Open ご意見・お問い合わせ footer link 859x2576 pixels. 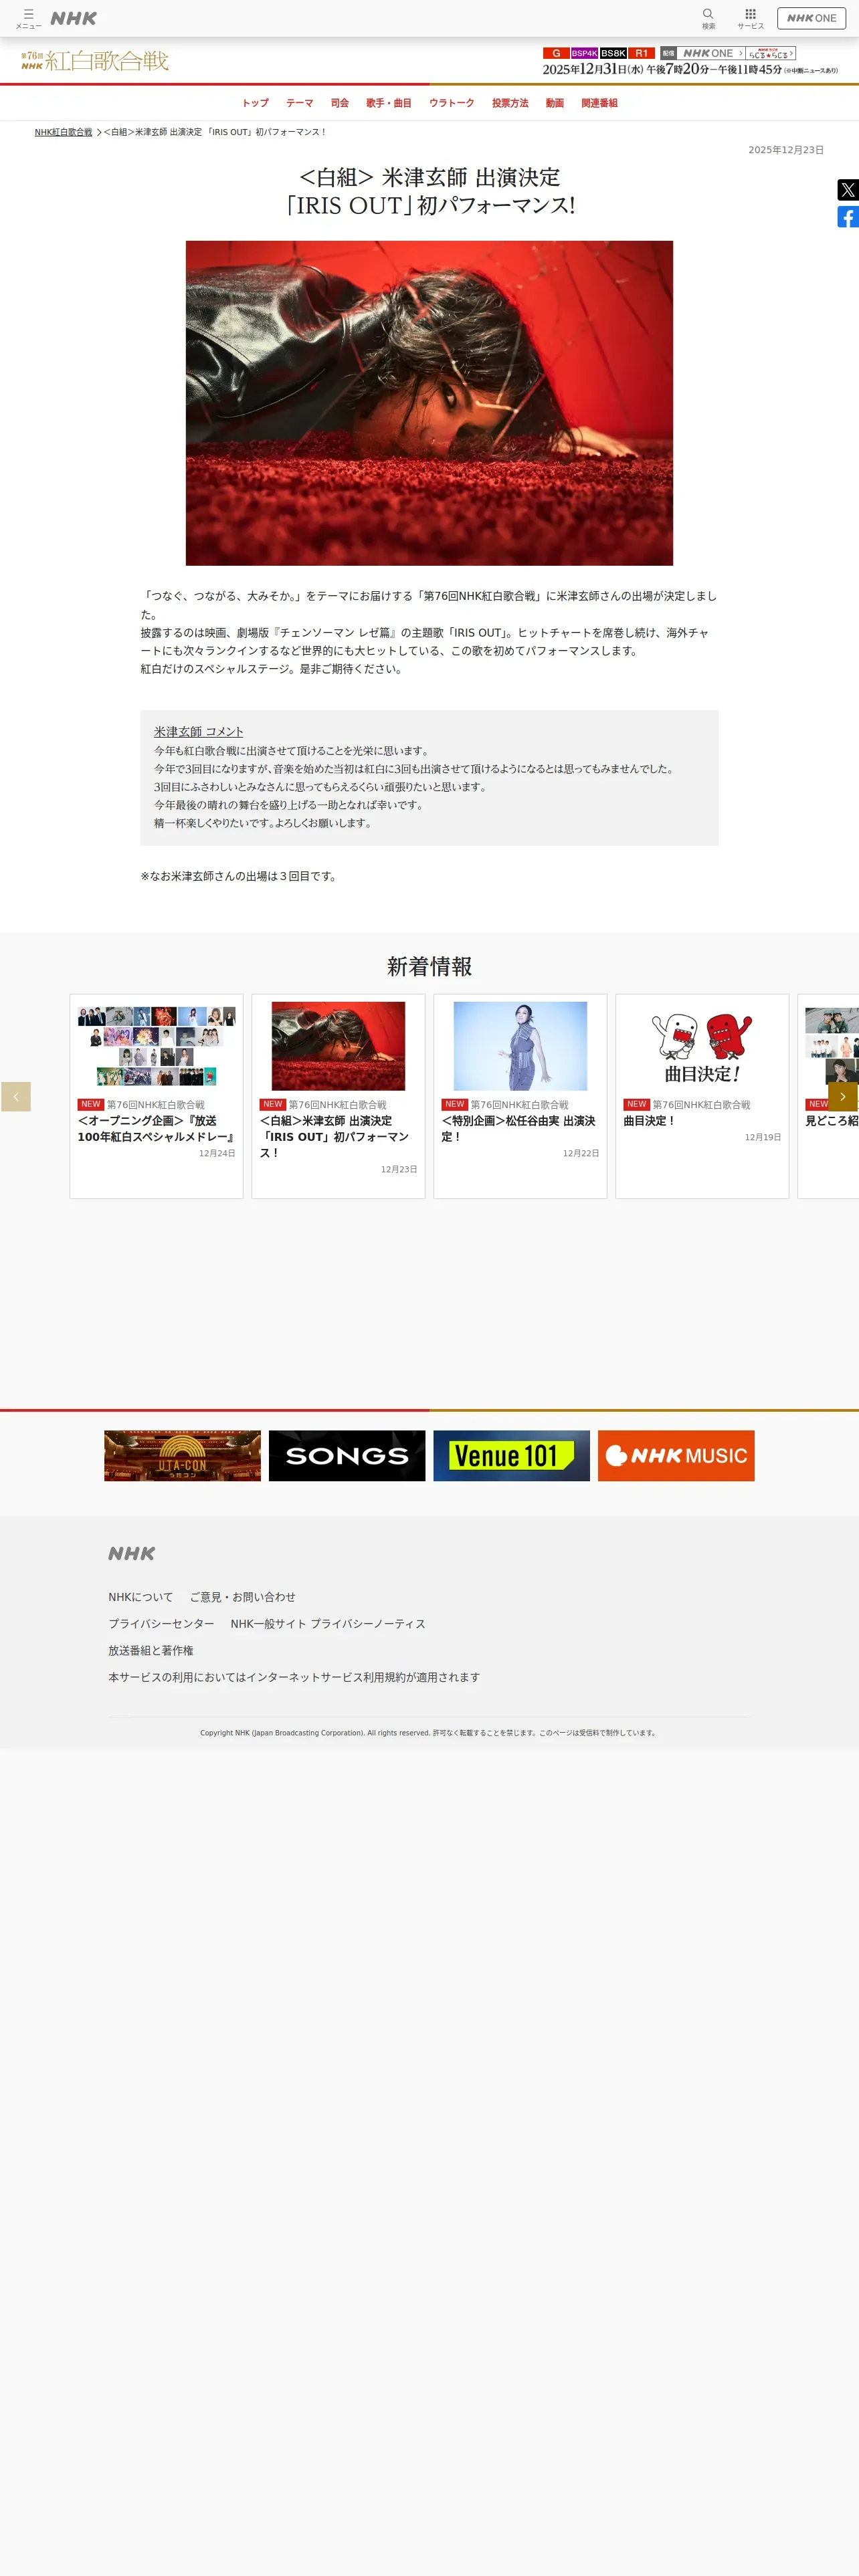(x=243, y=1597)
